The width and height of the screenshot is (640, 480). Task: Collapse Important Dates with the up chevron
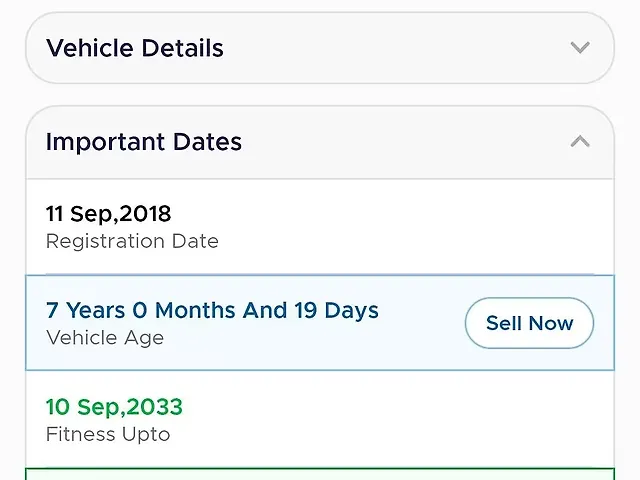(579, 142)
